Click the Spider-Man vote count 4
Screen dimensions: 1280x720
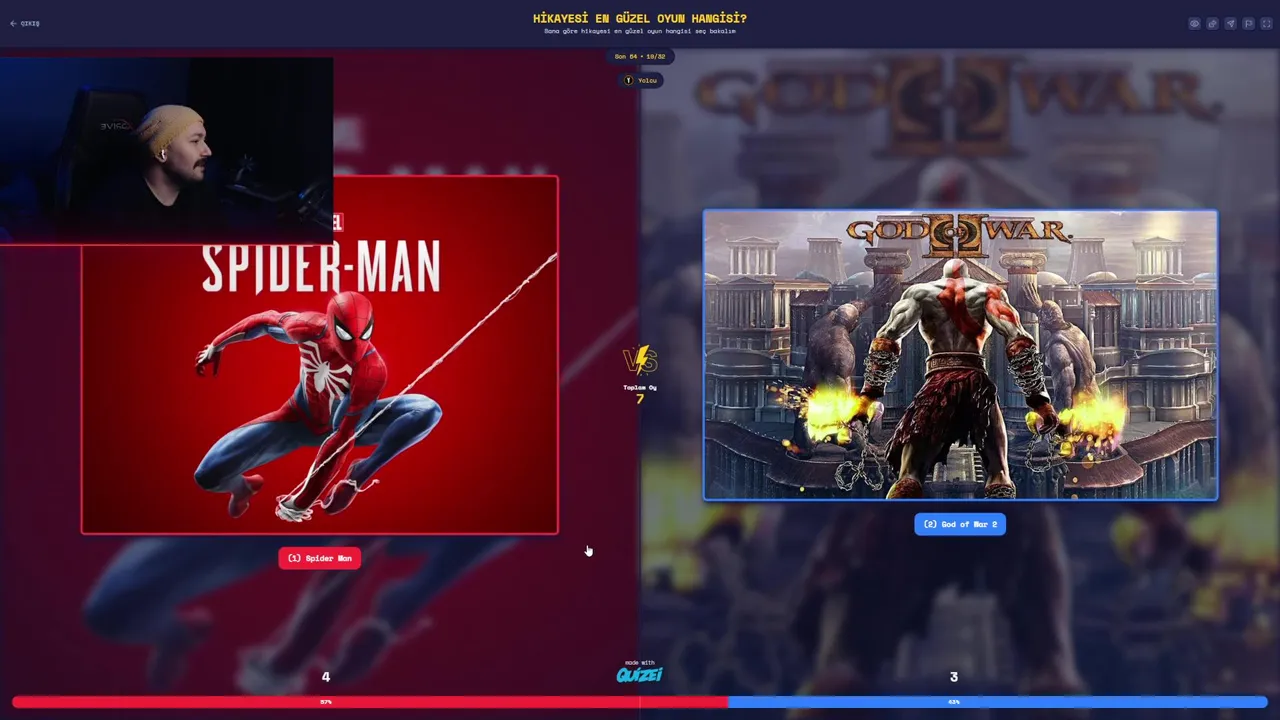point(326,677)
